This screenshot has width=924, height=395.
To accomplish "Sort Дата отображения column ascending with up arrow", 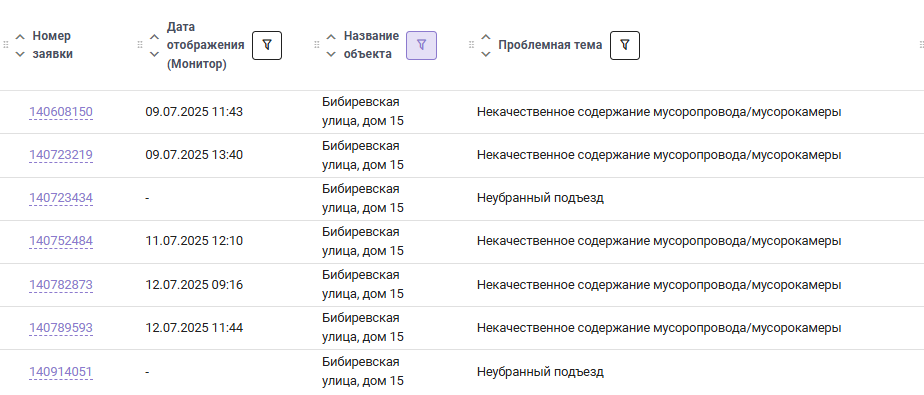I will [154, 37].
